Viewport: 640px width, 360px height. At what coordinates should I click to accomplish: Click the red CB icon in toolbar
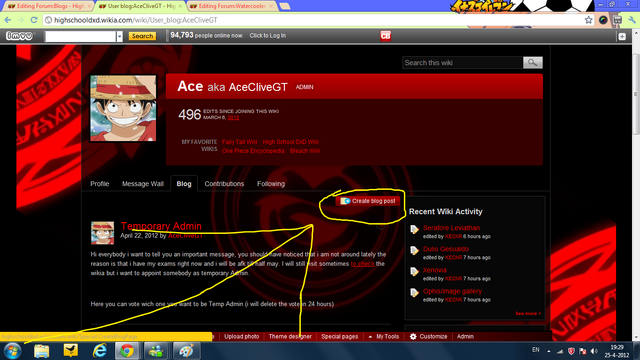pos(385,36)
